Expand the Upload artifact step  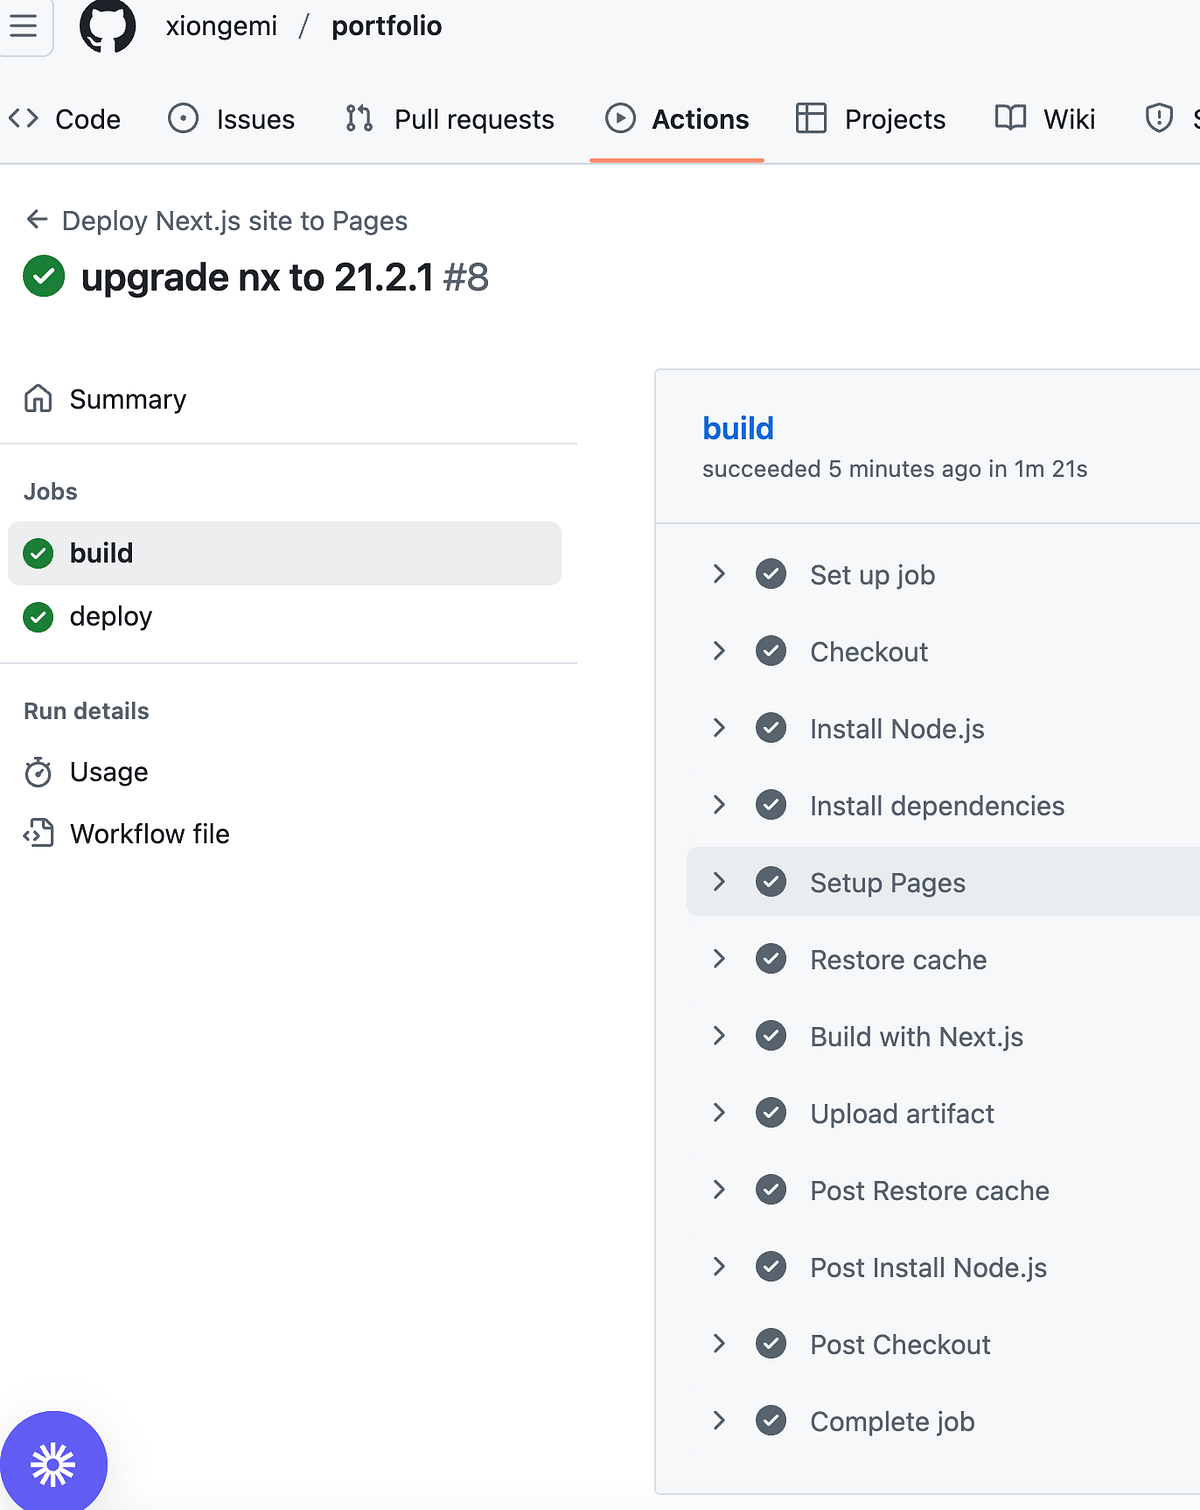(x=719, y=1113)
